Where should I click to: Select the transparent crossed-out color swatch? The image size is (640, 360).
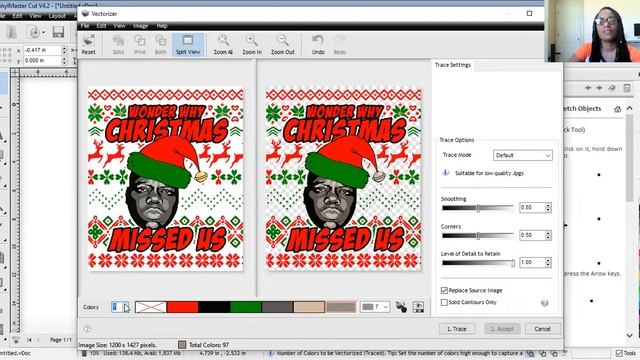151,307
